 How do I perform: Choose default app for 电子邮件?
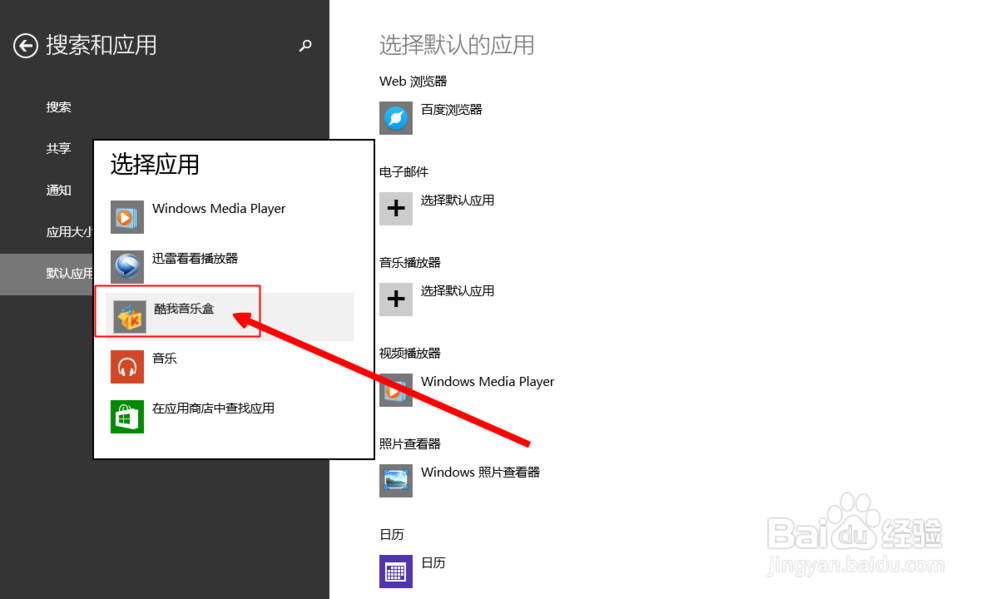click(x=457, y=200)
